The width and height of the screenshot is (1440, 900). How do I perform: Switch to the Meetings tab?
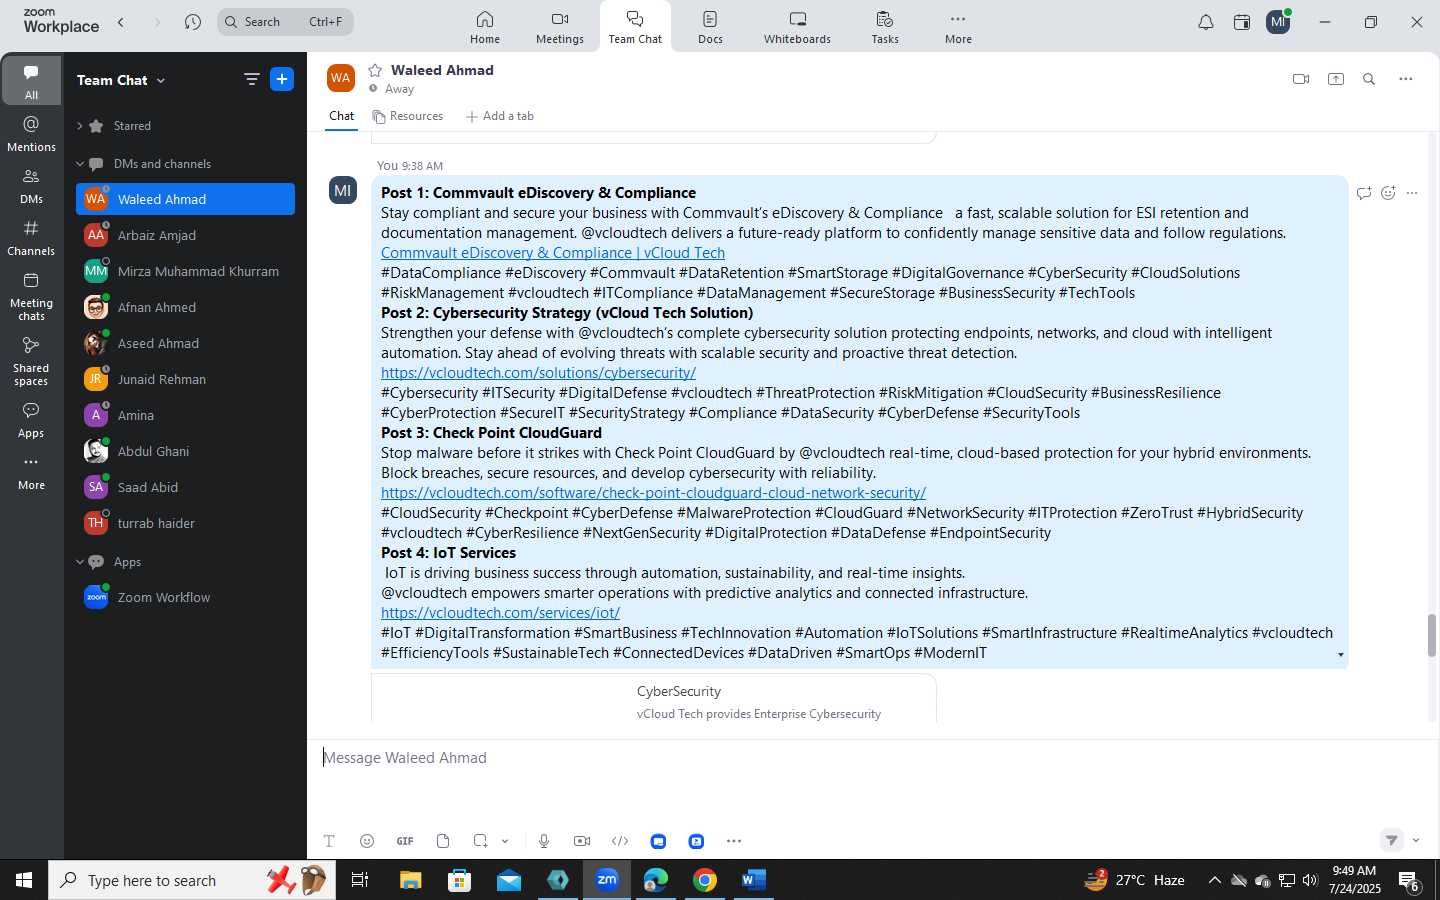tap(559, 27)
